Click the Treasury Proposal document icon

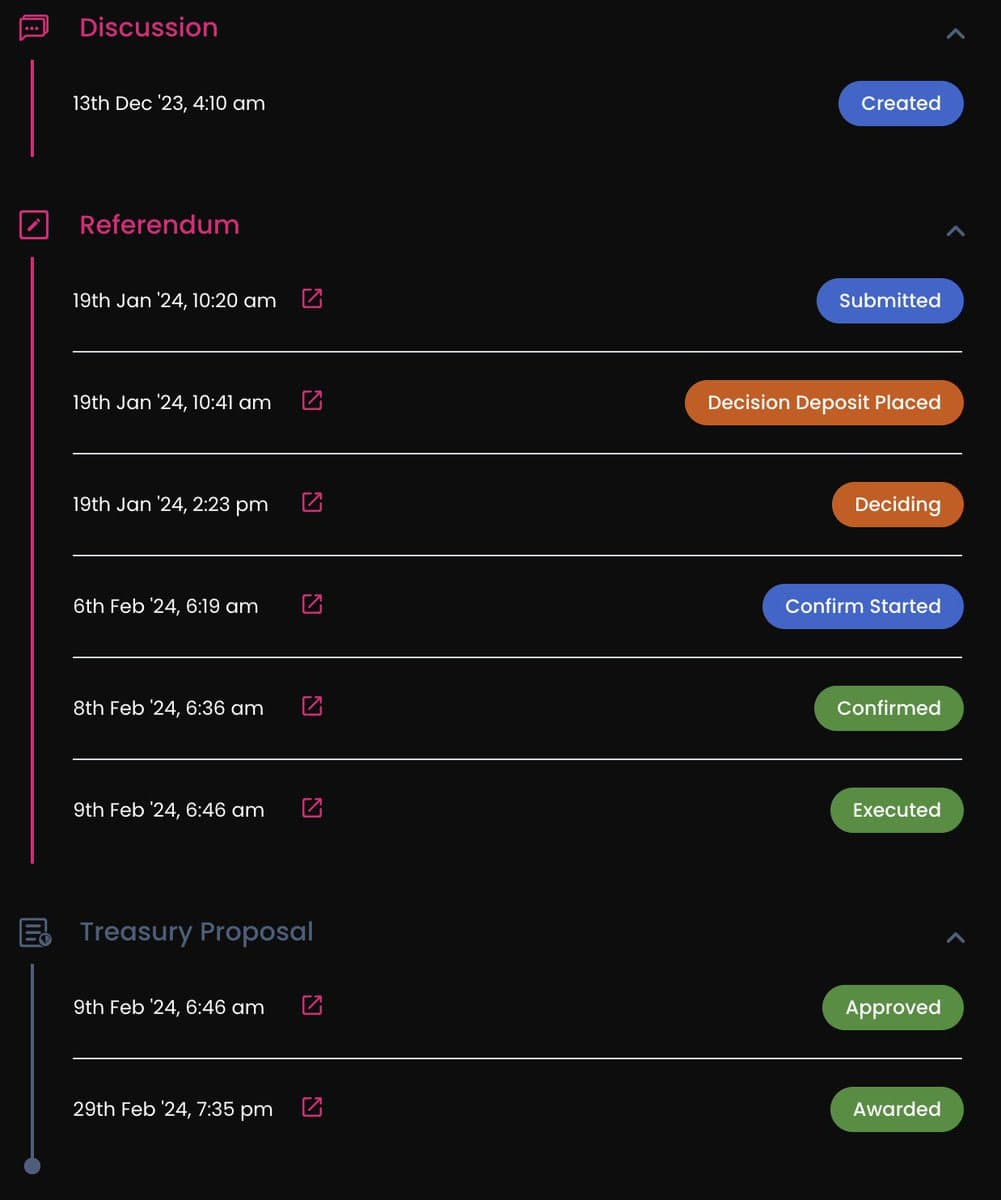pos(35,933)
